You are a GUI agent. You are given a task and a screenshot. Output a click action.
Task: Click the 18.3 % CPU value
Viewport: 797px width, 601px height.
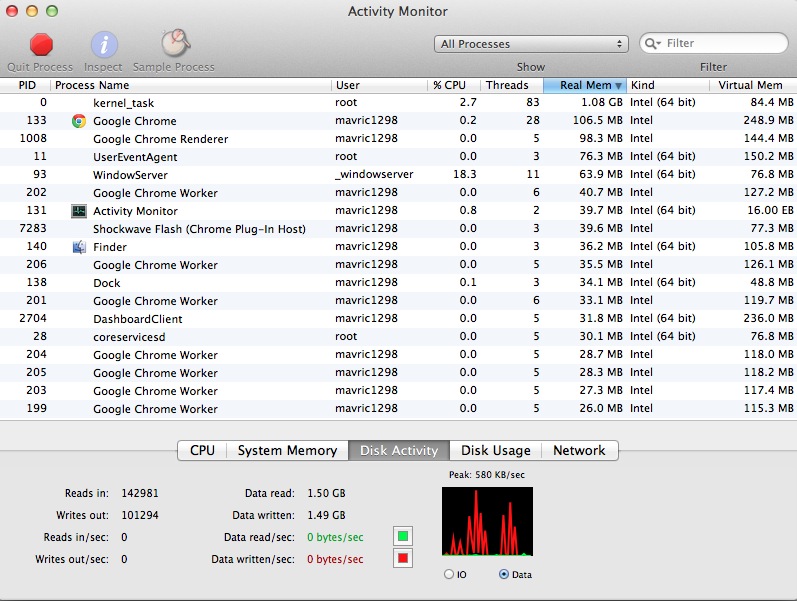465,174
